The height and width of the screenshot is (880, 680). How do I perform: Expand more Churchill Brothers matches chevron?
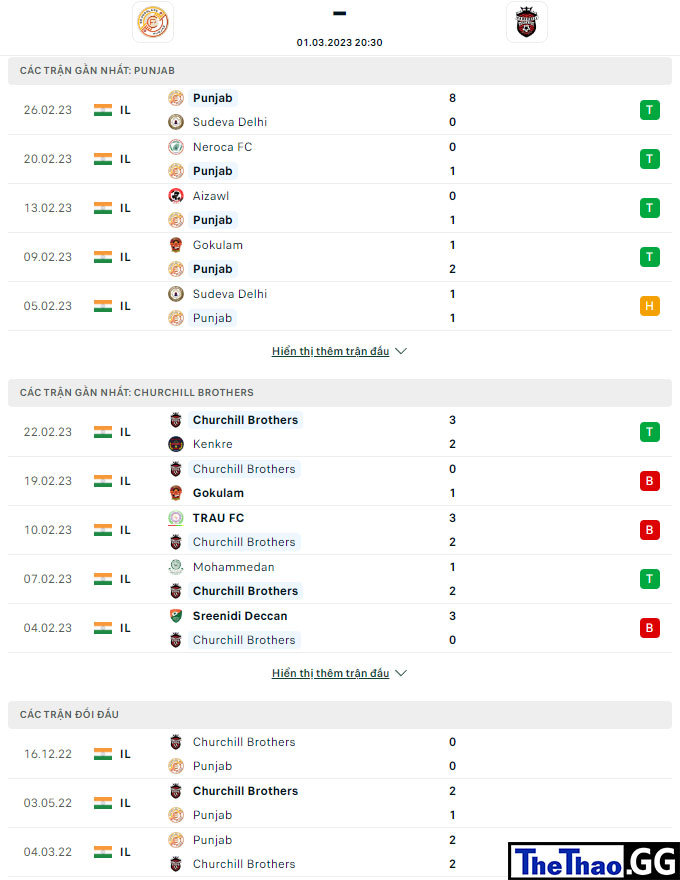[x=401, y=673]
